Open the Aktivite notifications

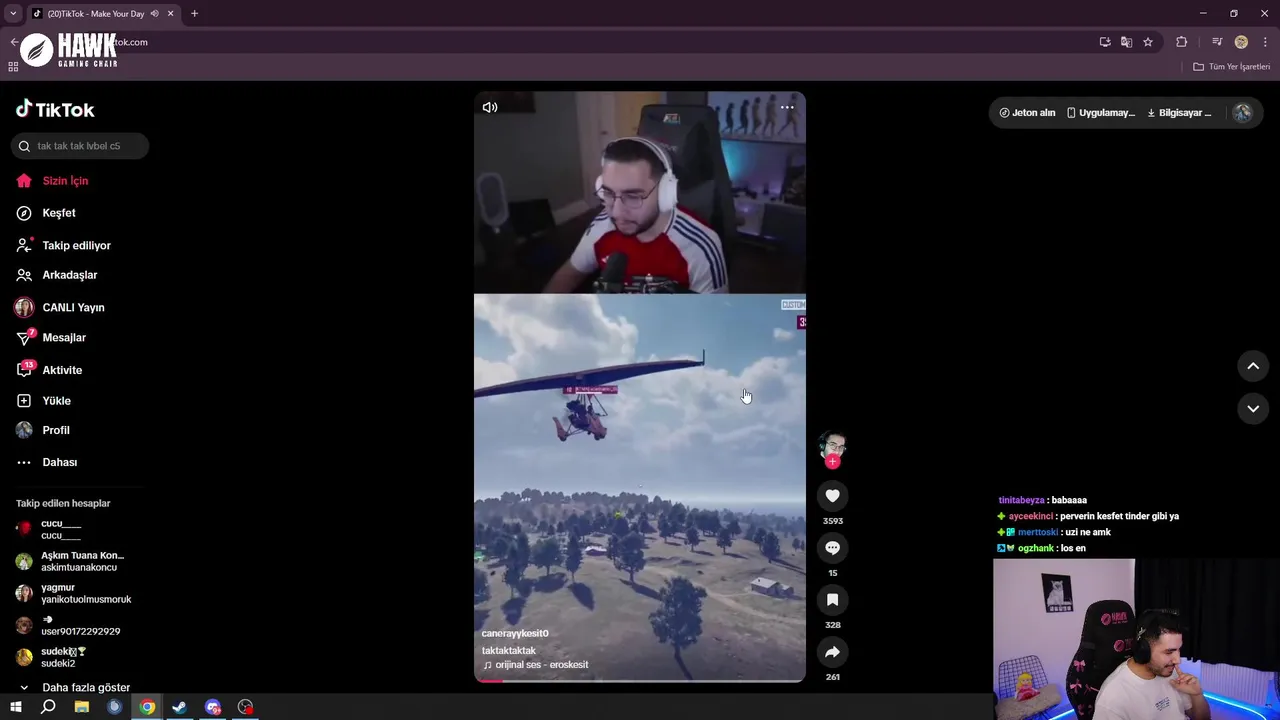pyautogui.click(x=62, y=370)
